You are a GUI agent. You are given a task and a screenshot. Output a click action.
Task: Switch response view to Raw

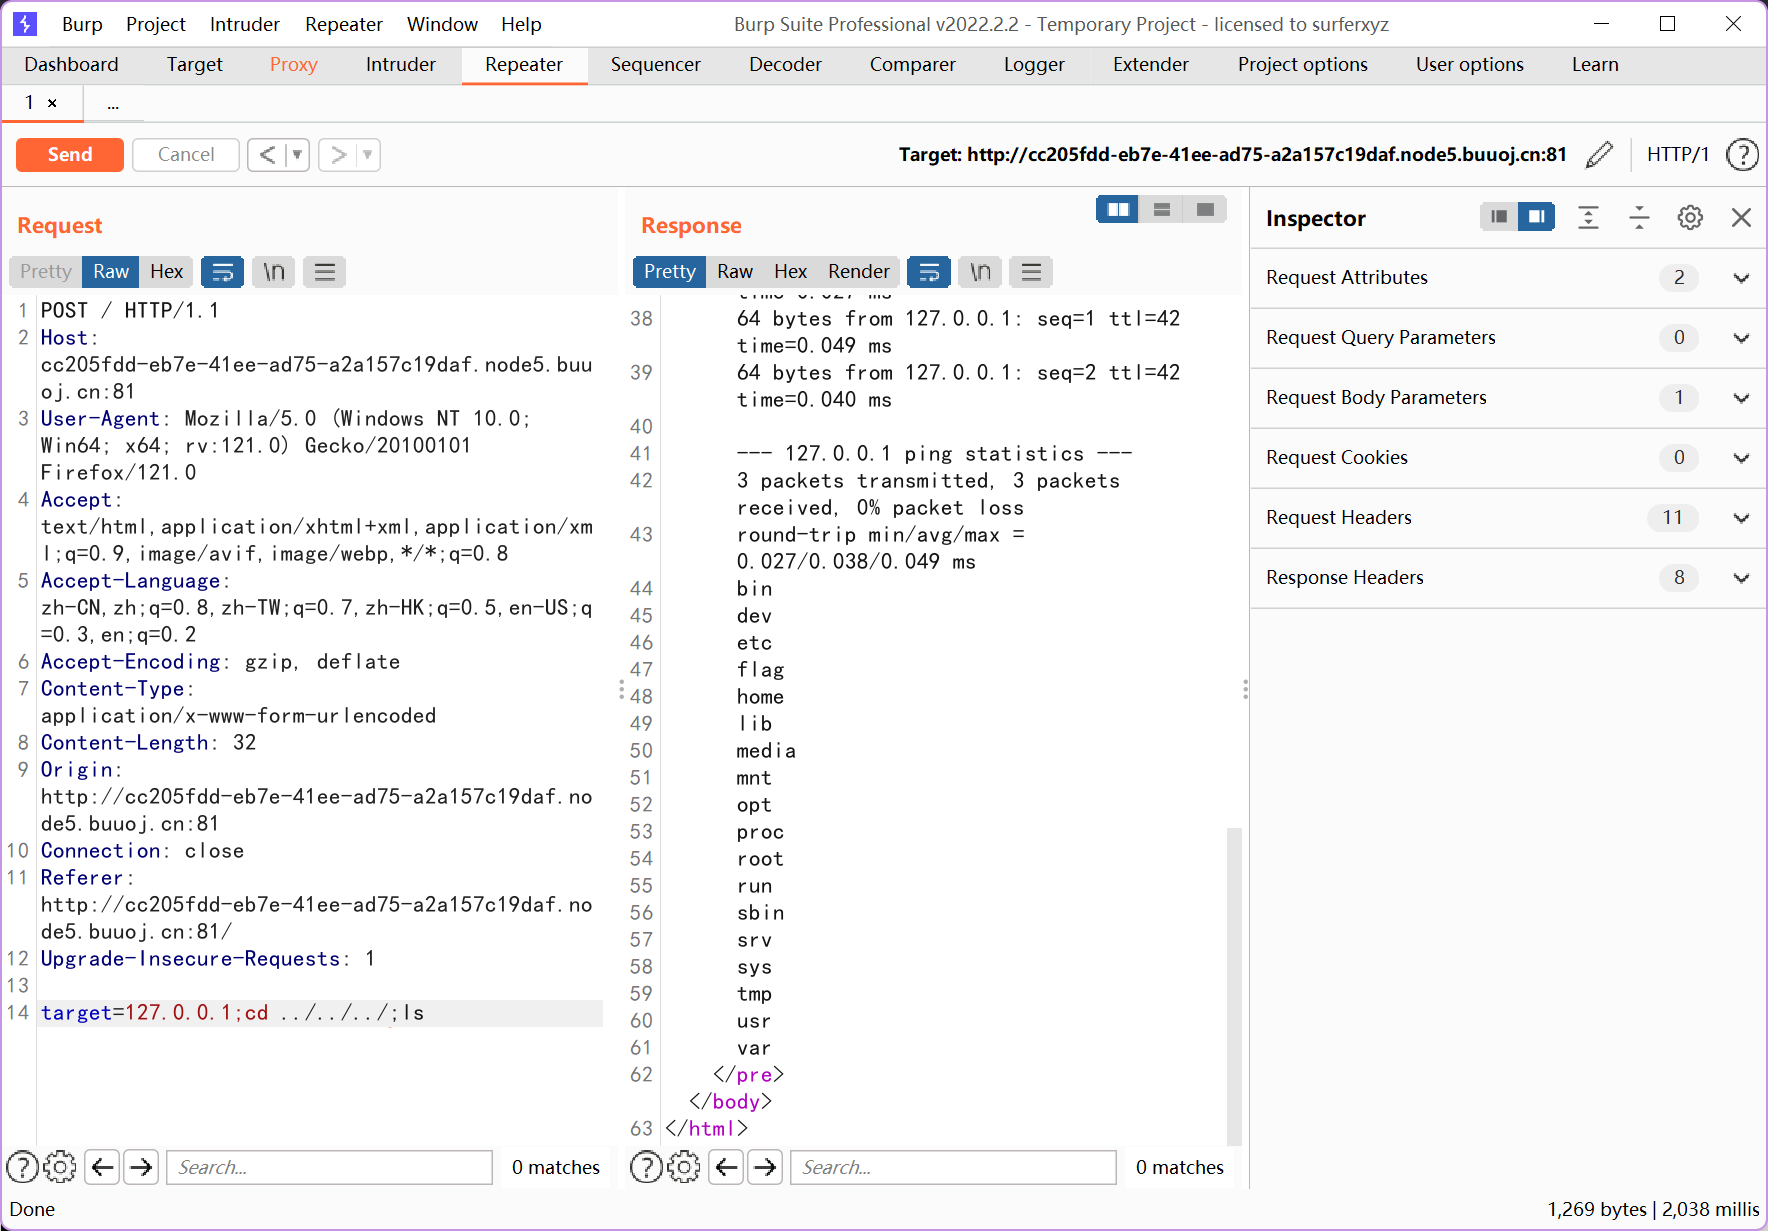(x=734, y=272)
